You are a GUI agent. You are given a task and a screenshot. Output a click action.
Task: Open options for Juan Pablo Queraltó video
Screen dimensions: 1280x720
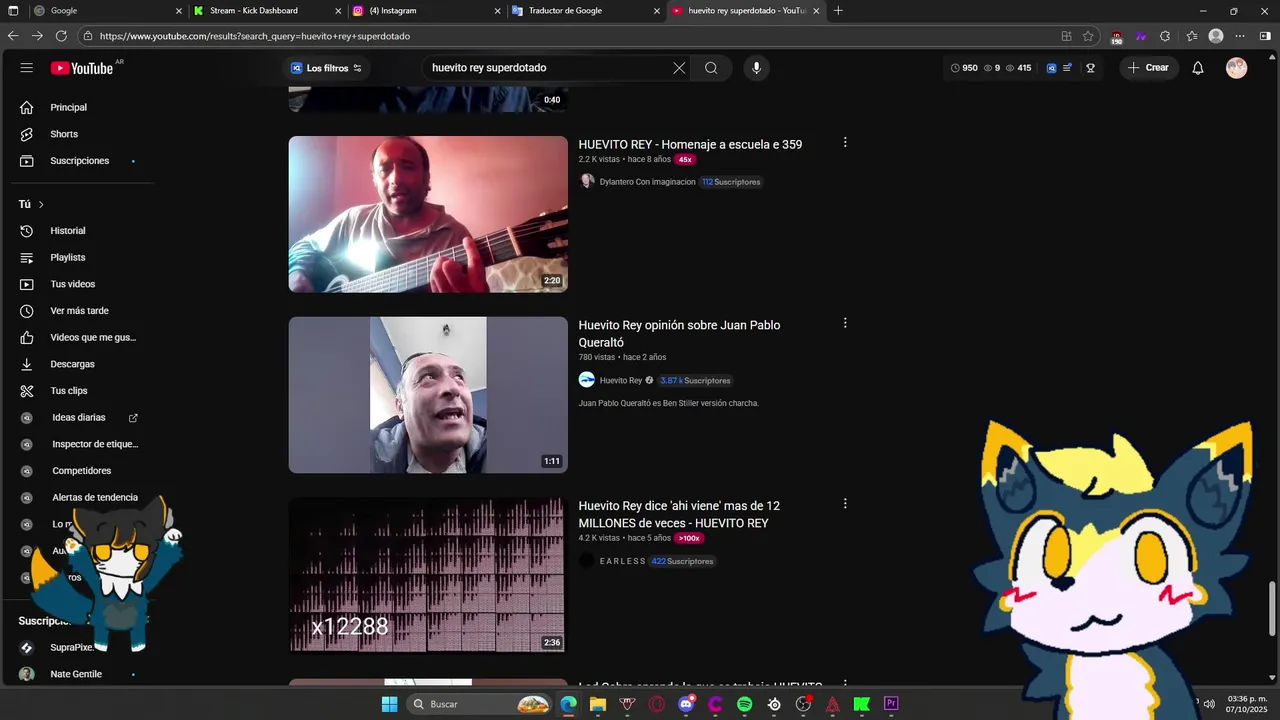click(845, 323)
